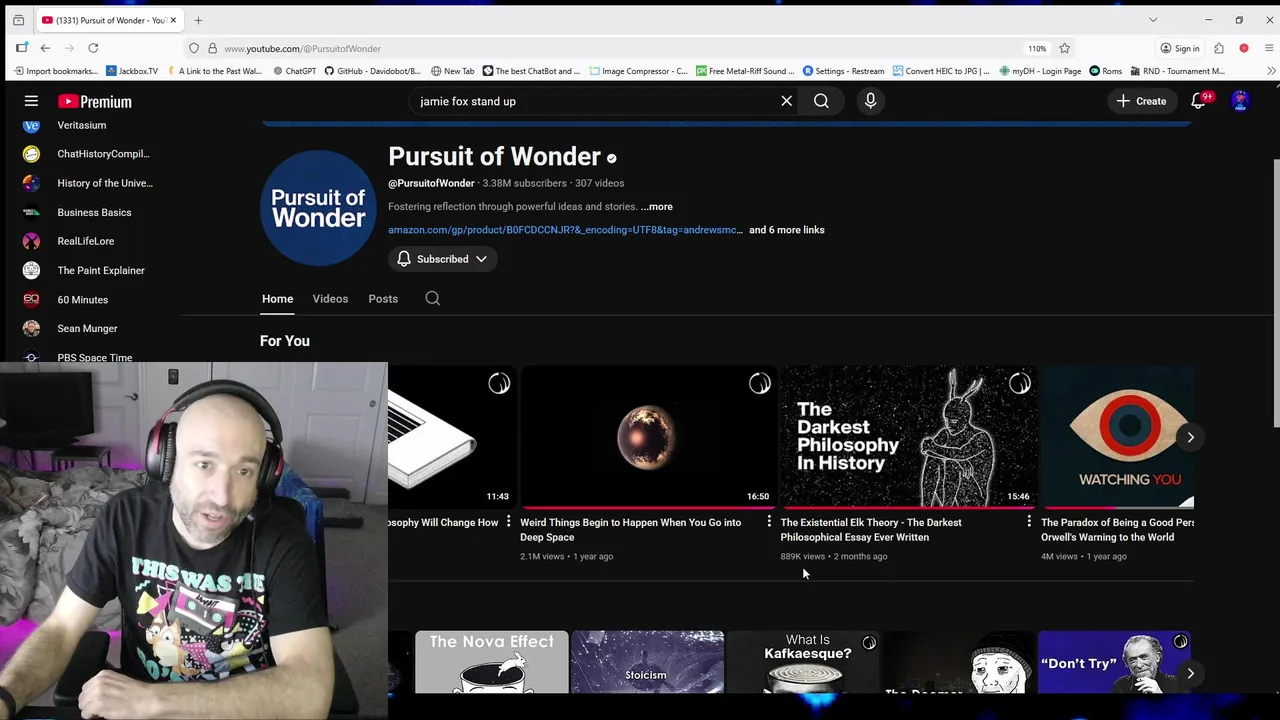The width and height of the screenshot is (1280, 720).
Task: Show more bookmarks overflow chevron
Action: (1271, 71)
